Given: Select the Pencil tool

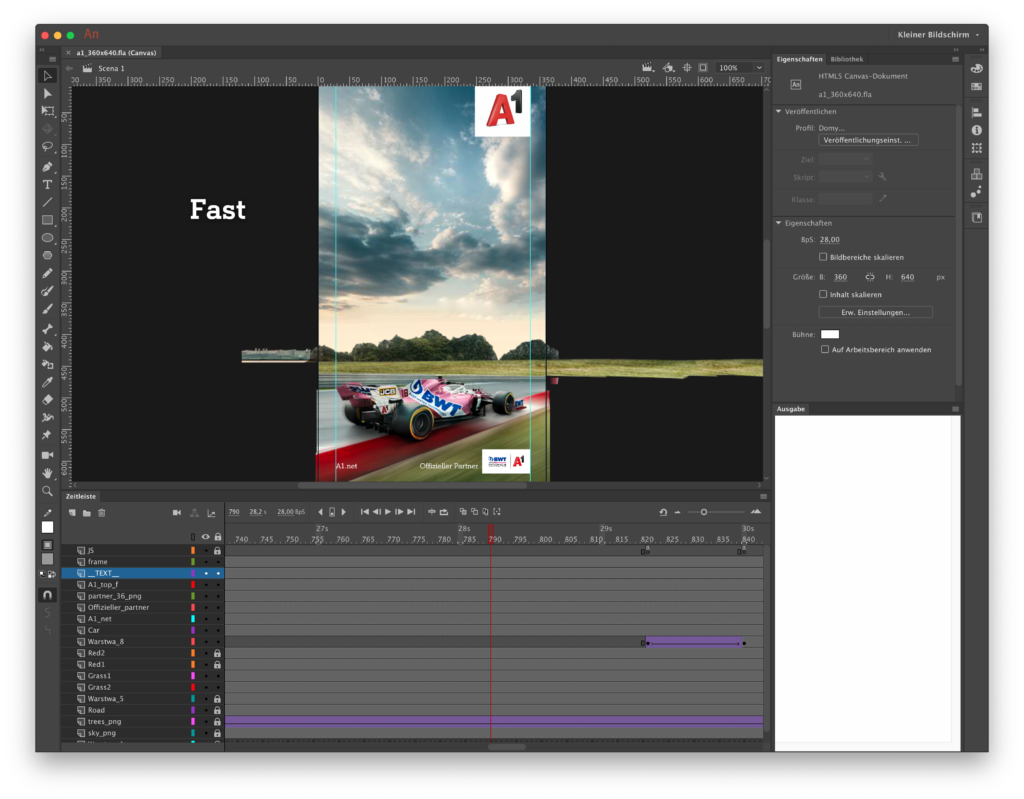Looking at the screenshot, I should click(48, 273).
